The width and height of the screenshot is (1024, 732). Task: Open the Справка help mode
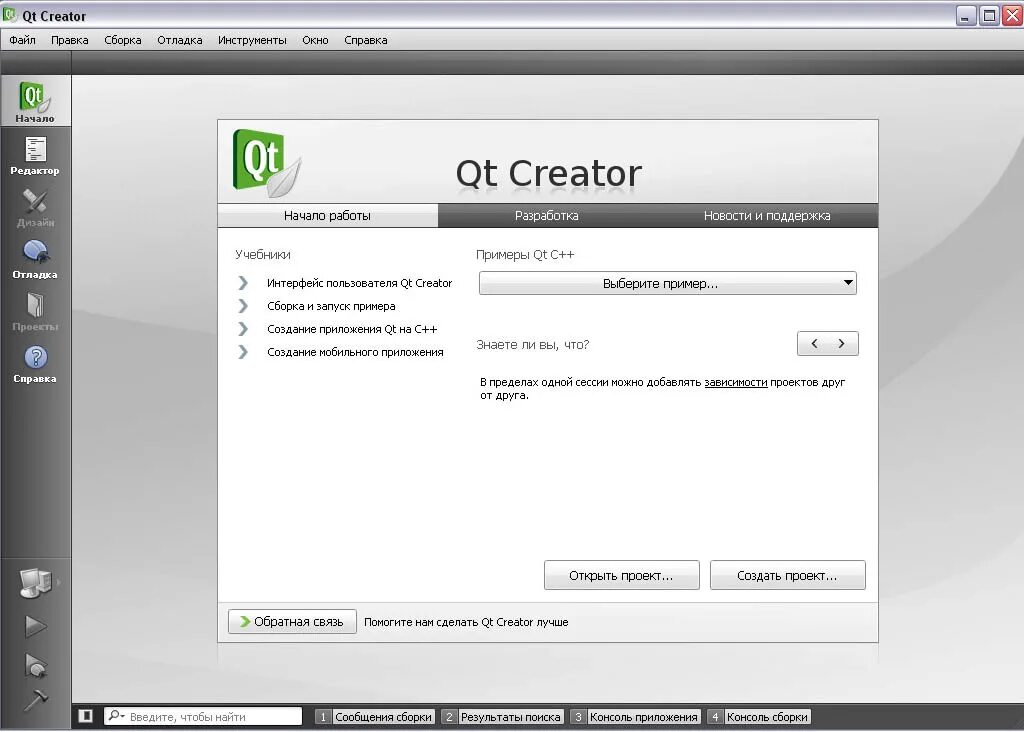35,364
